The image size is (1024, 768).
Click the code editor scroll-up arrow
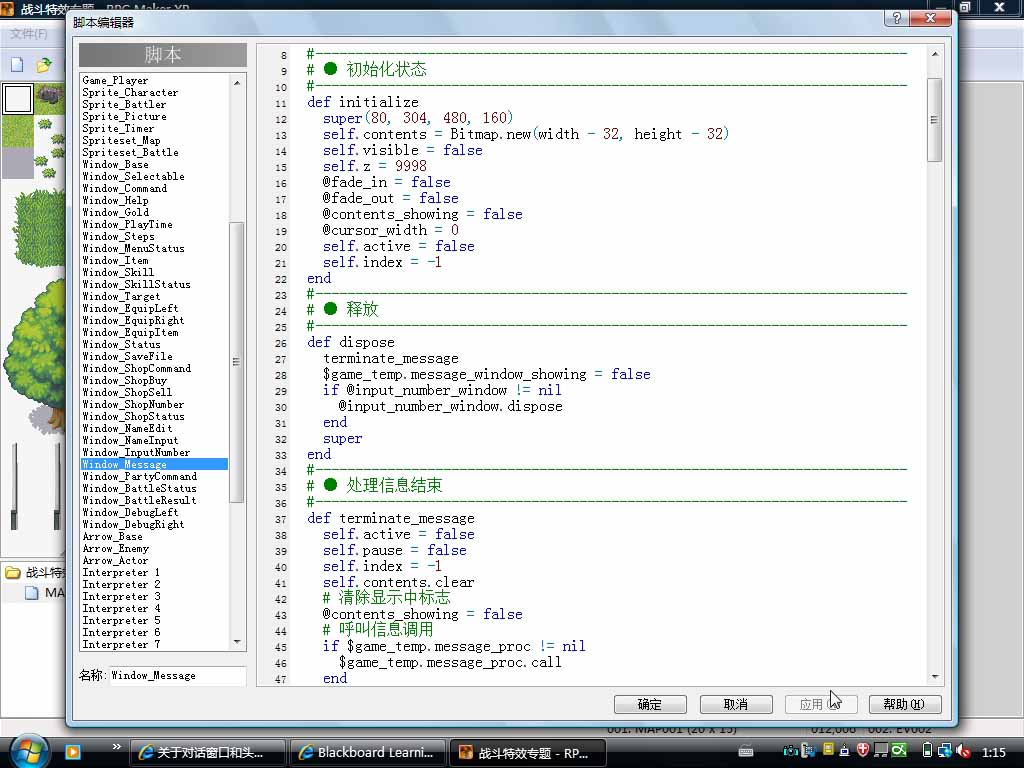(935, 54)
